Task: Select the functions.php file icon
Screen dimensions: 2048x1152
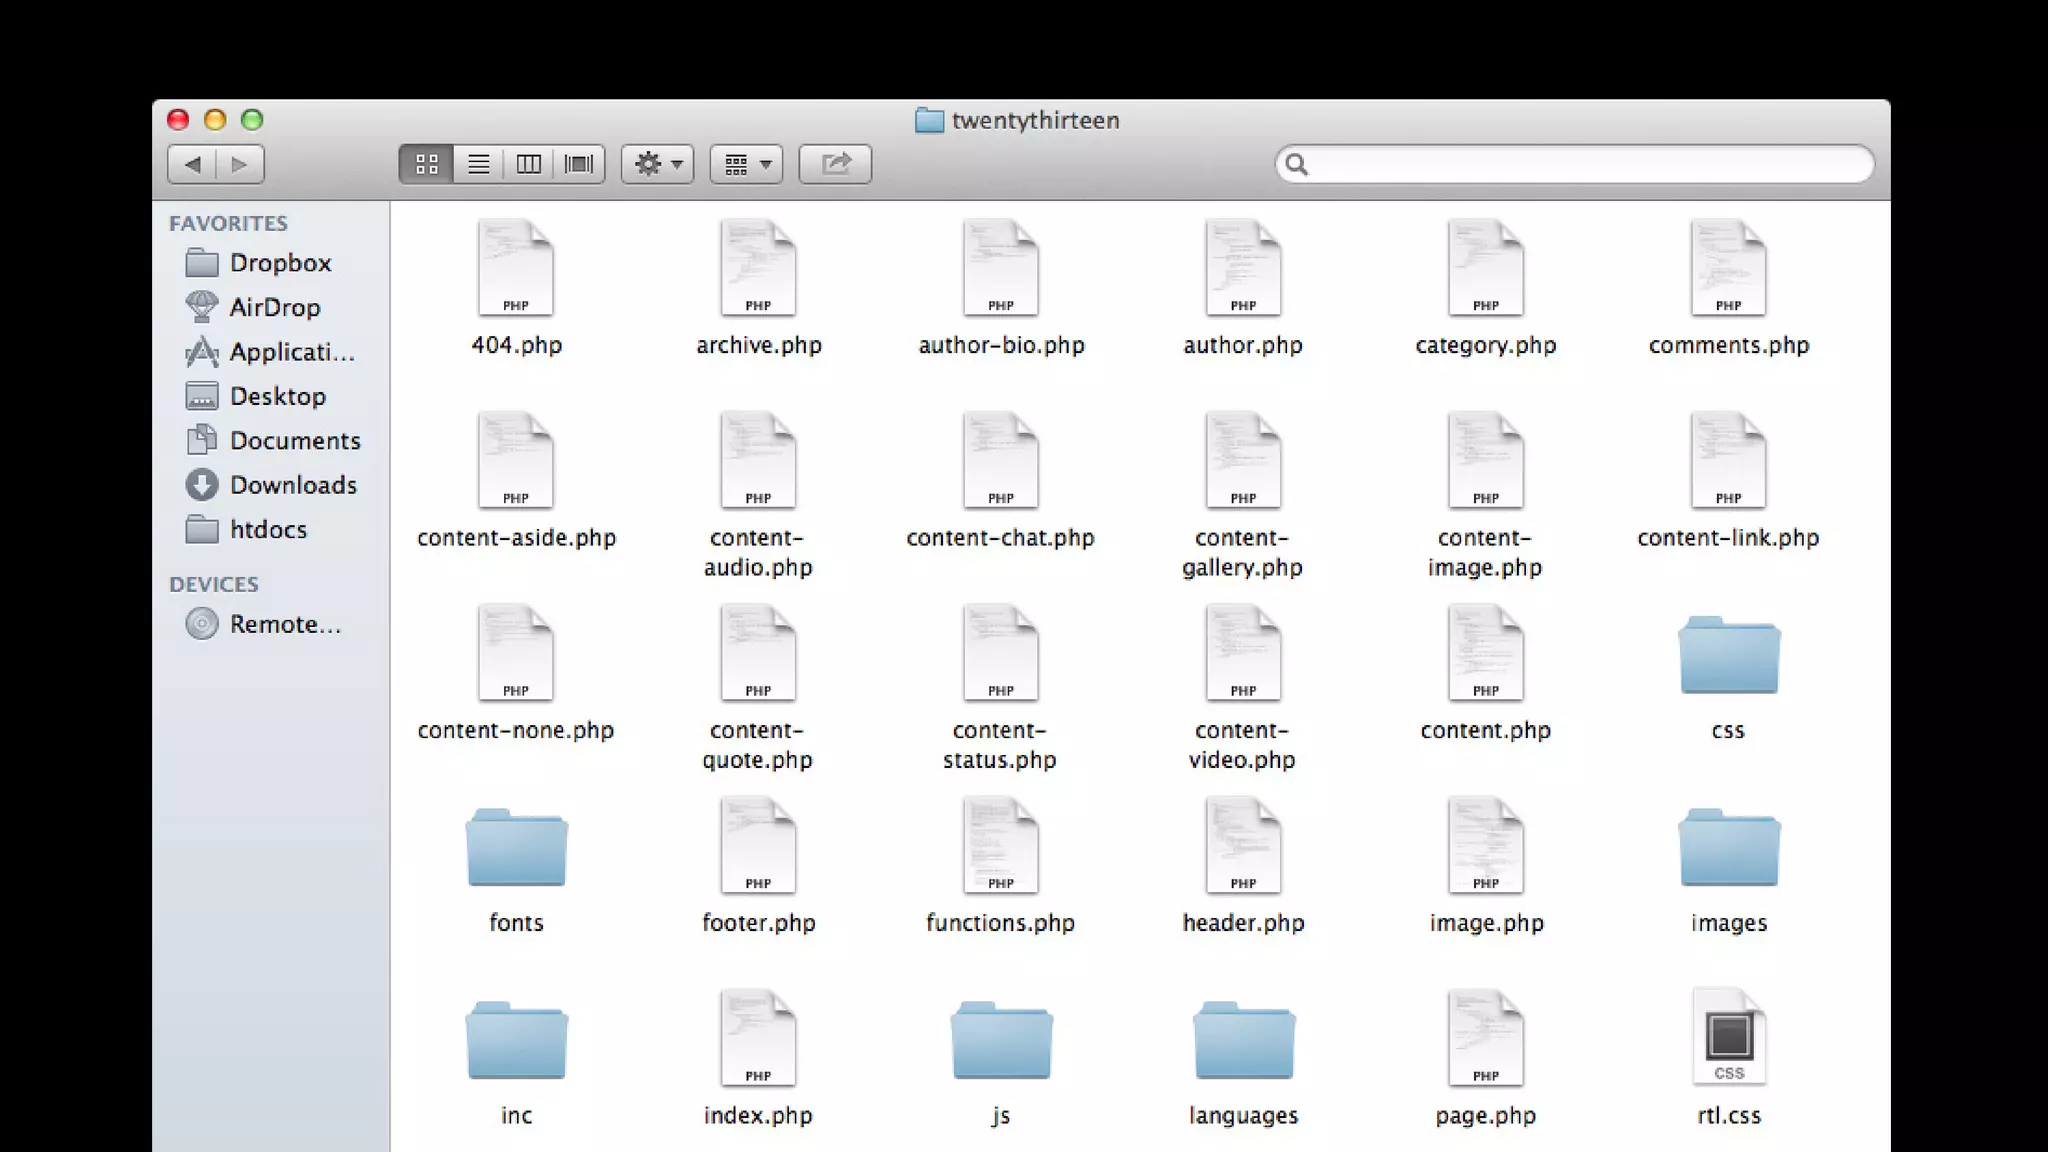Action: coord(1000,846)
